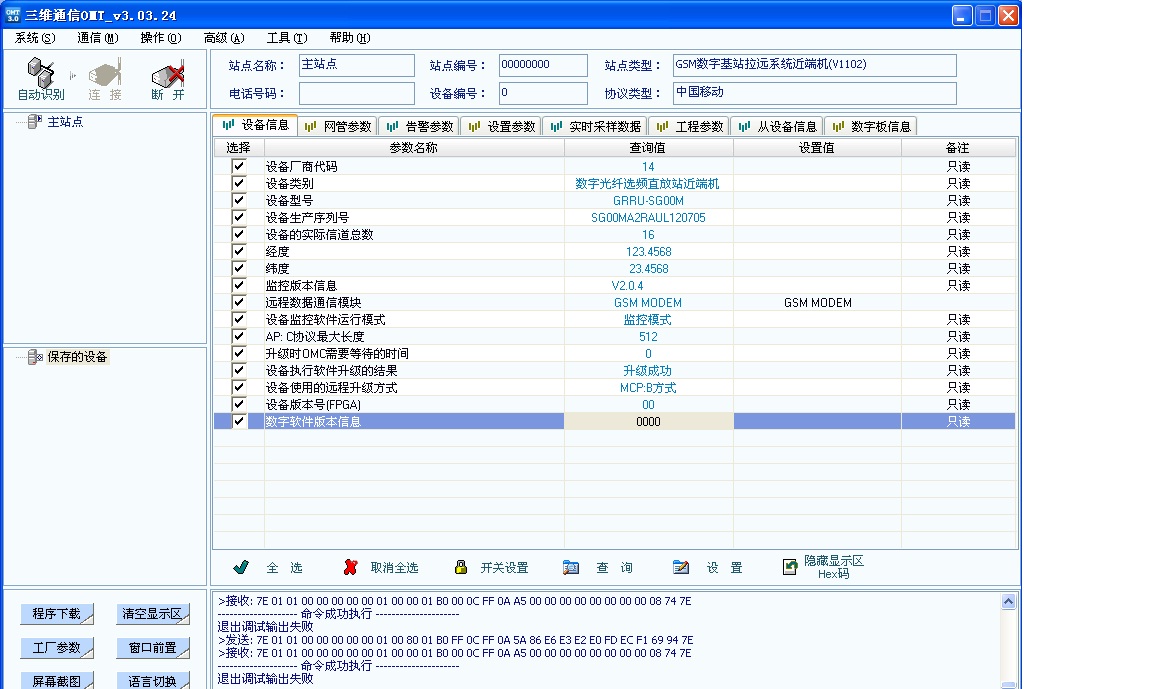This screenshot has height=689, width=1165.
Task: Uncheck 设备厂商代码 checkbox
Action: pos(238,166)
